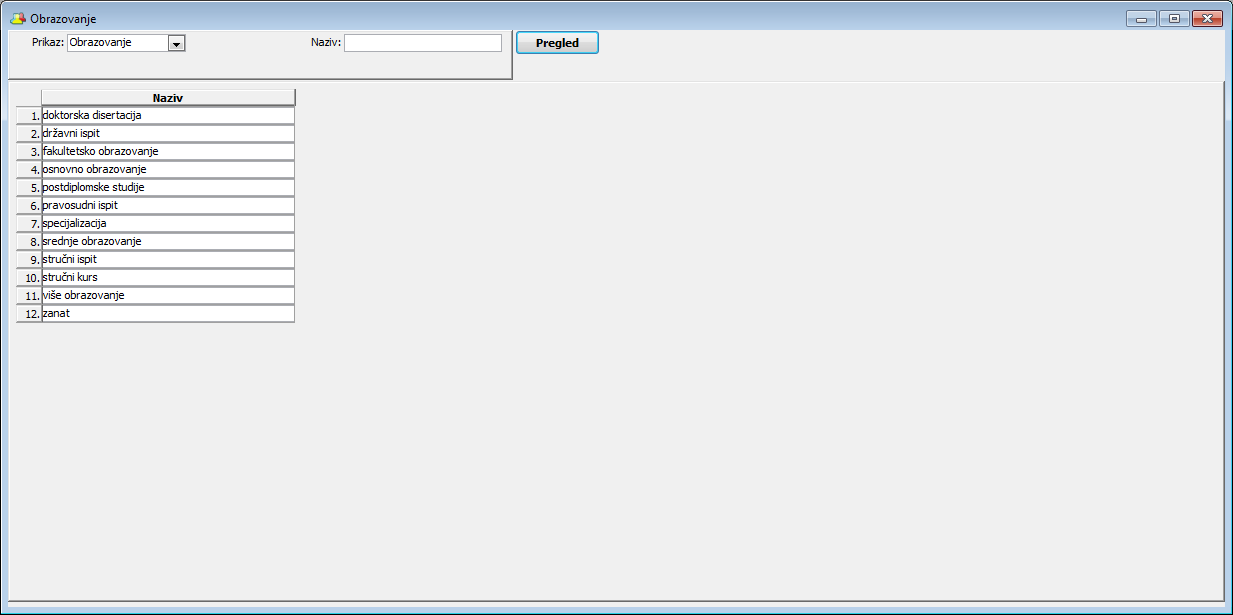Maximize the Obrazovanje window
The width and height of the screenshot is (1233, 615).
1174,18
